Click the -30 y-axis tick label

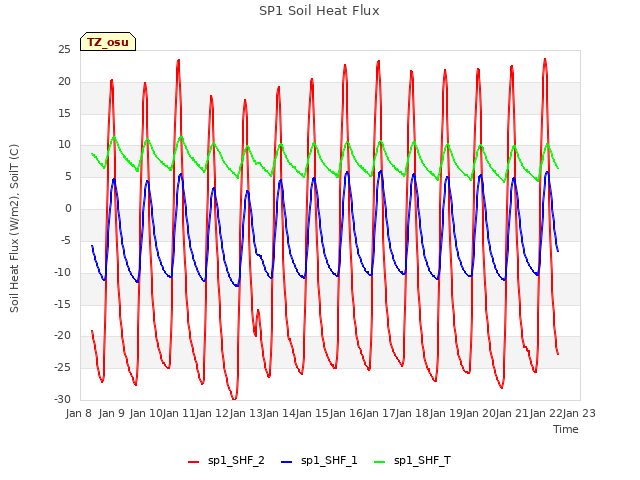pyautogui.click(x=62, y=399)
